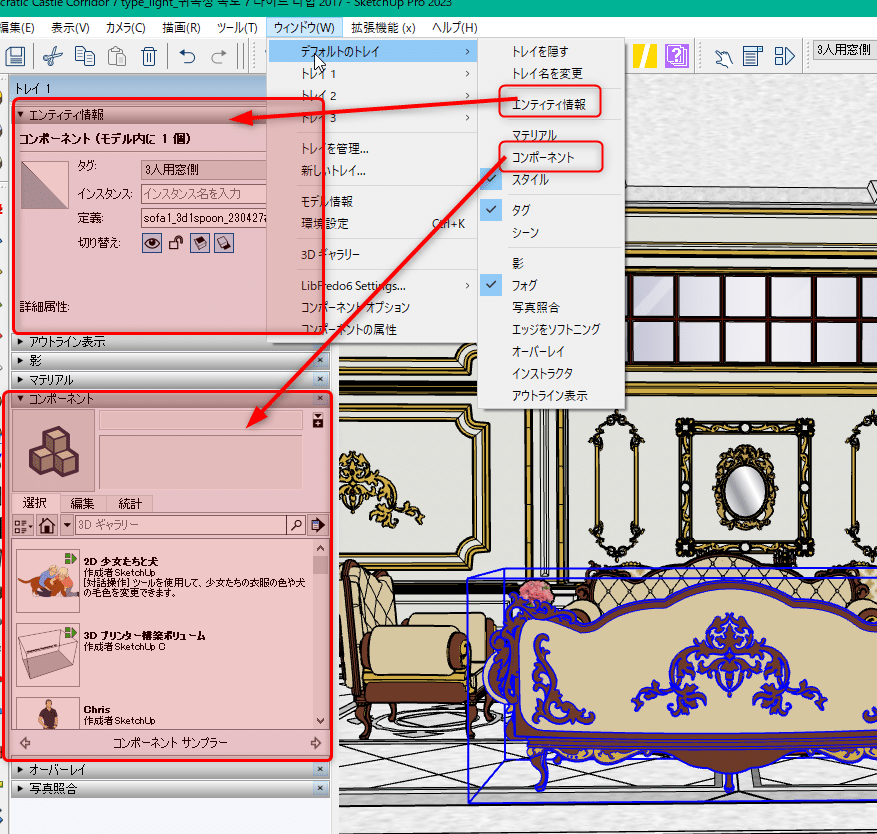The width and height of the screenshot is (877, 834).
Task: Click the Redo arrow icon
Action: point(219,56)
